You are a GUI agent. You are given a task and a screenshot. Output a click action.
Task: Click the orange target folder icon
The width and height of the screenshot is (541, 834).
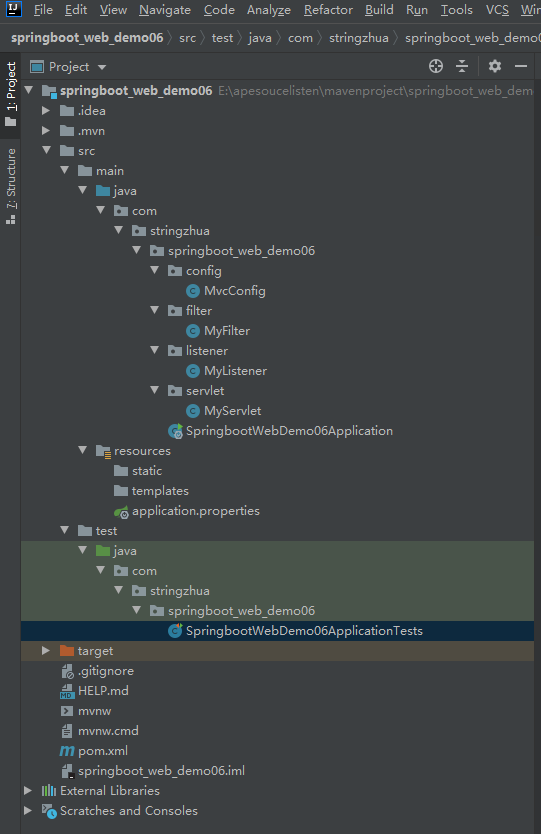67,651
